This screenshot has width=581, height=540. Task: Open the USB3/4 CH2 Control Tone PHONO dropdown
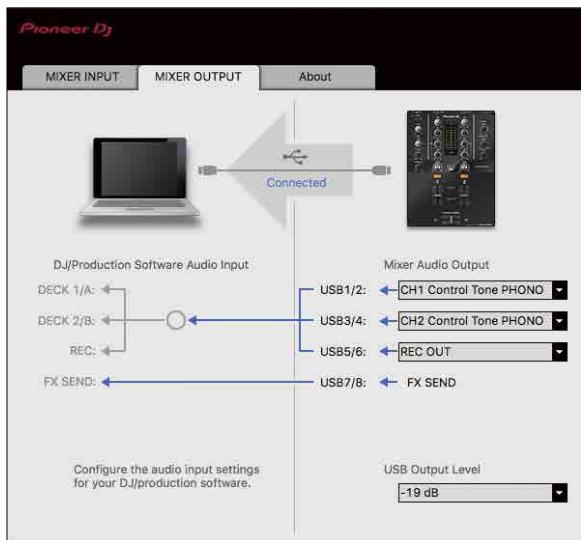coord(482,321)
